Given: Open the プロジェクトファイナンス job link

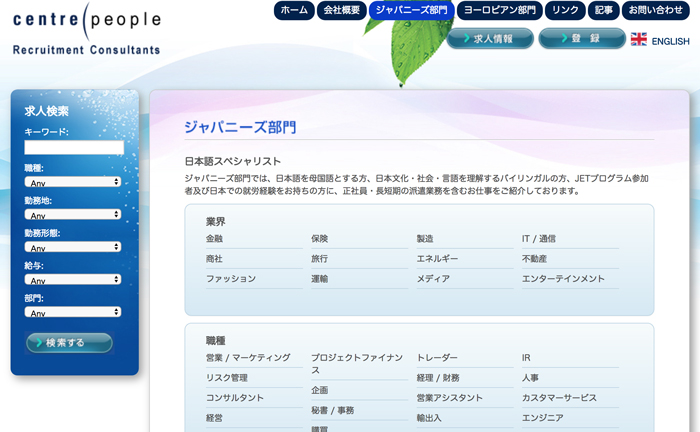Looking at the screenshot, I should click(x=357, y=364).
